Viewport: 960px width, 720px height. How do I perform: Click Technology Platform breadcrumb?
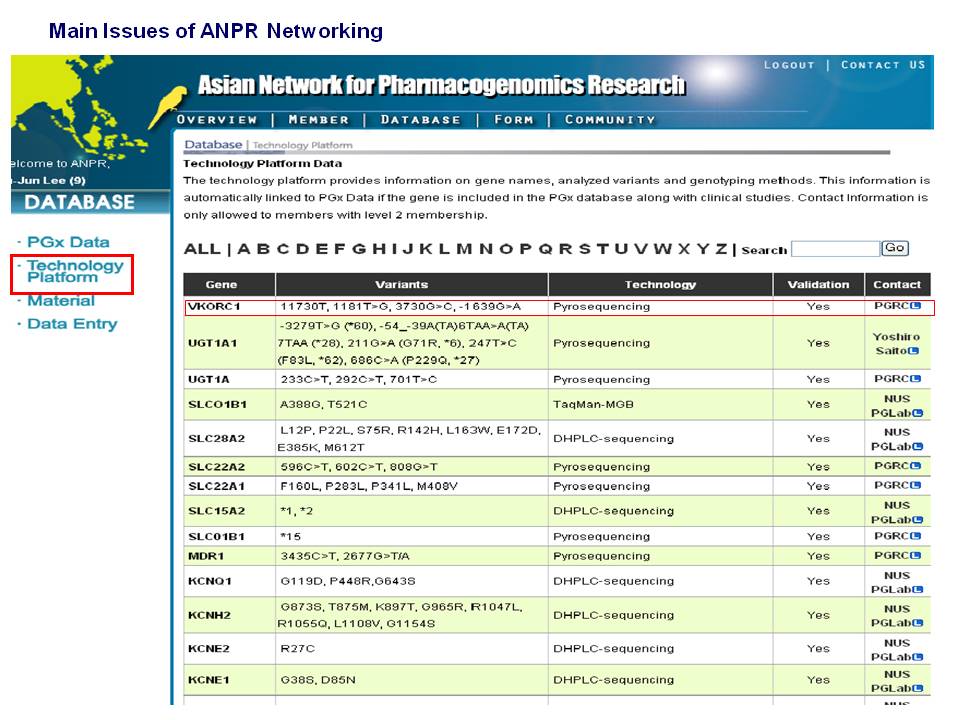point(302,145)
